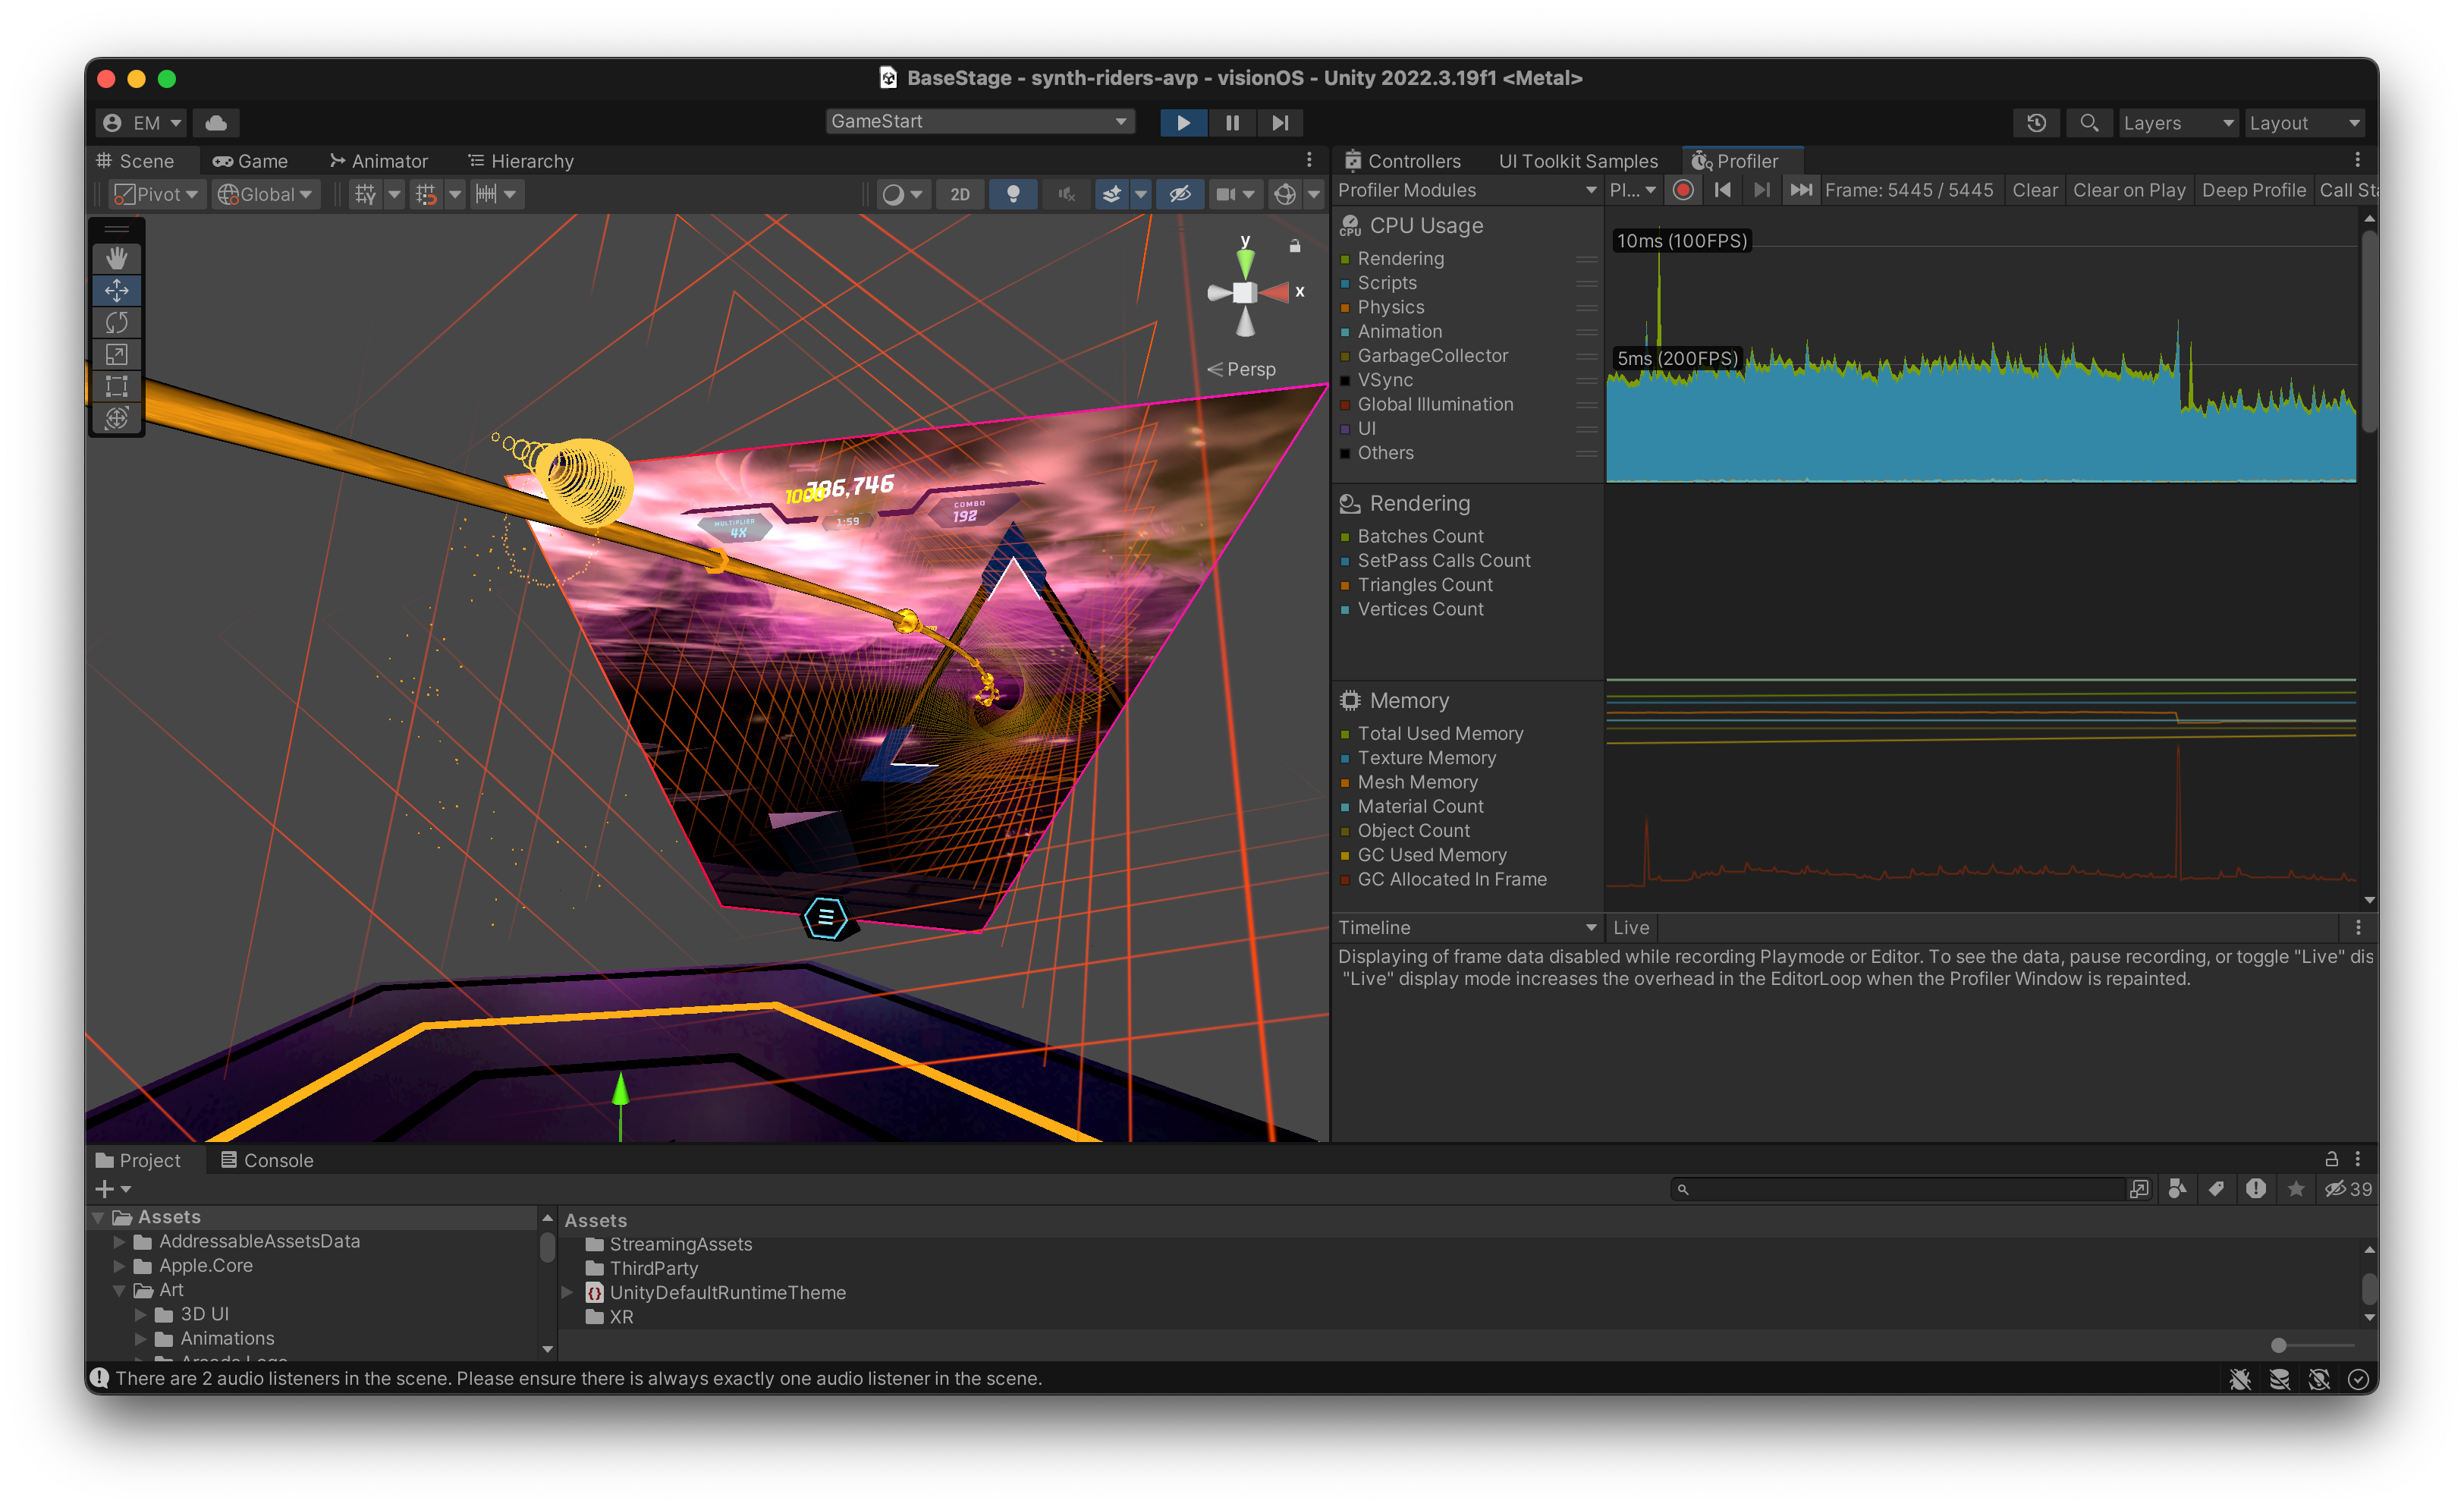Image resolution: width=2464 pixels, height=1507 pixels.
Task: Switch to the Game tab
Action: [250, 160]
